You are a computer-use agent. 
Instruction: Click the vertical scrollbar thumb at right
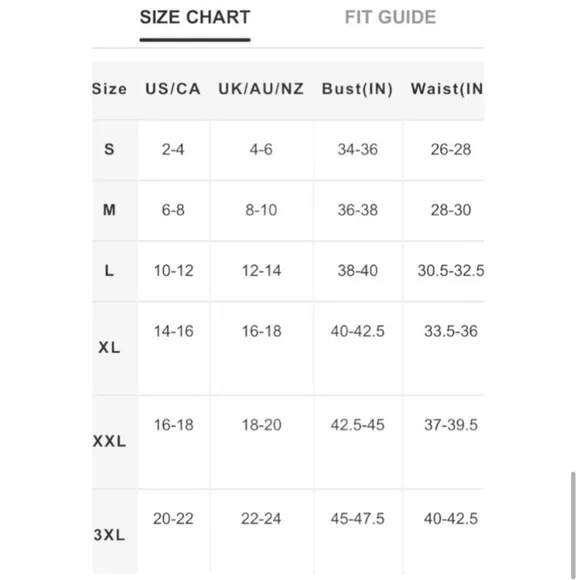[x=573, y=523]
